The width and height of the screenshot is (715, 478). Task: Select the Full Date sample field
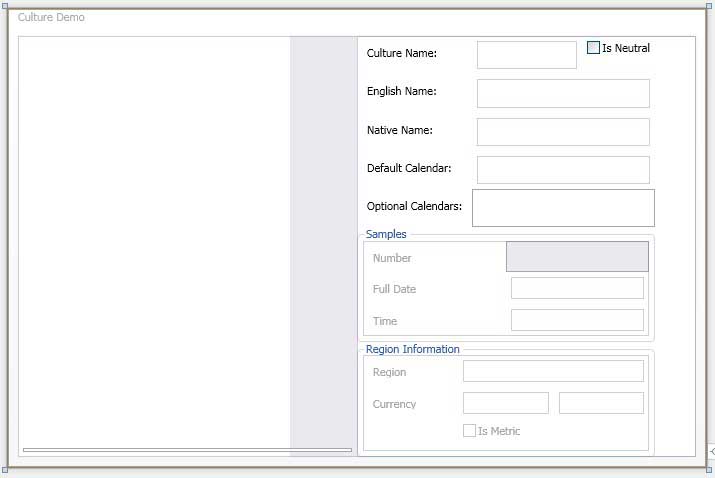point(577,288)
